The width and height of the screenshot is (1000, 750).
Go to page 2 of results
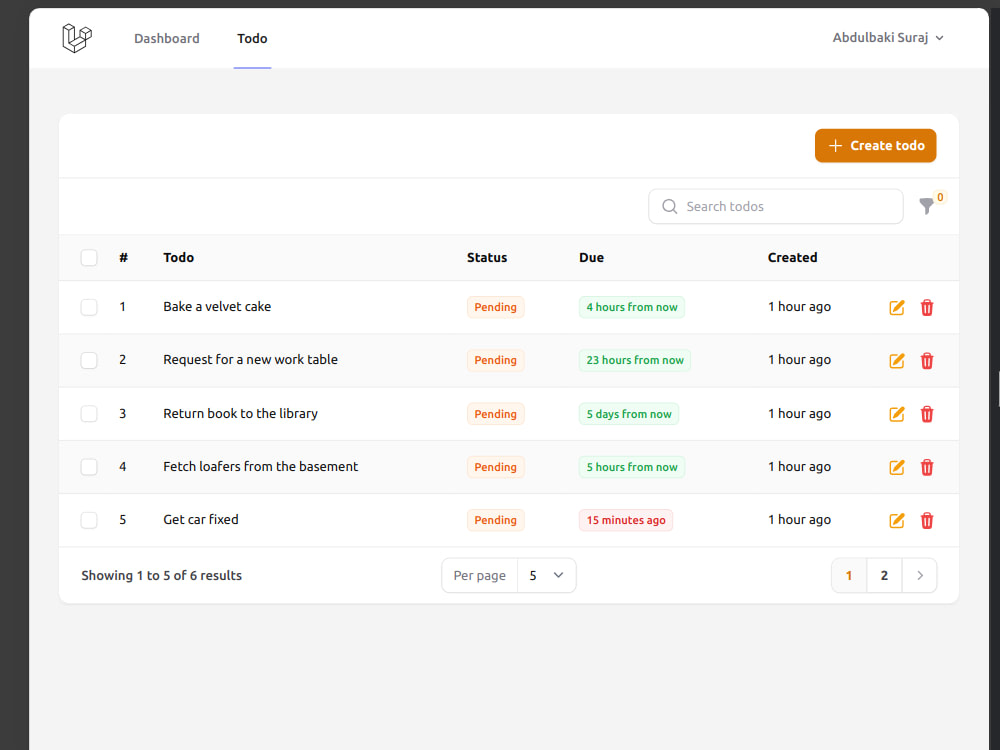point(884,575)
